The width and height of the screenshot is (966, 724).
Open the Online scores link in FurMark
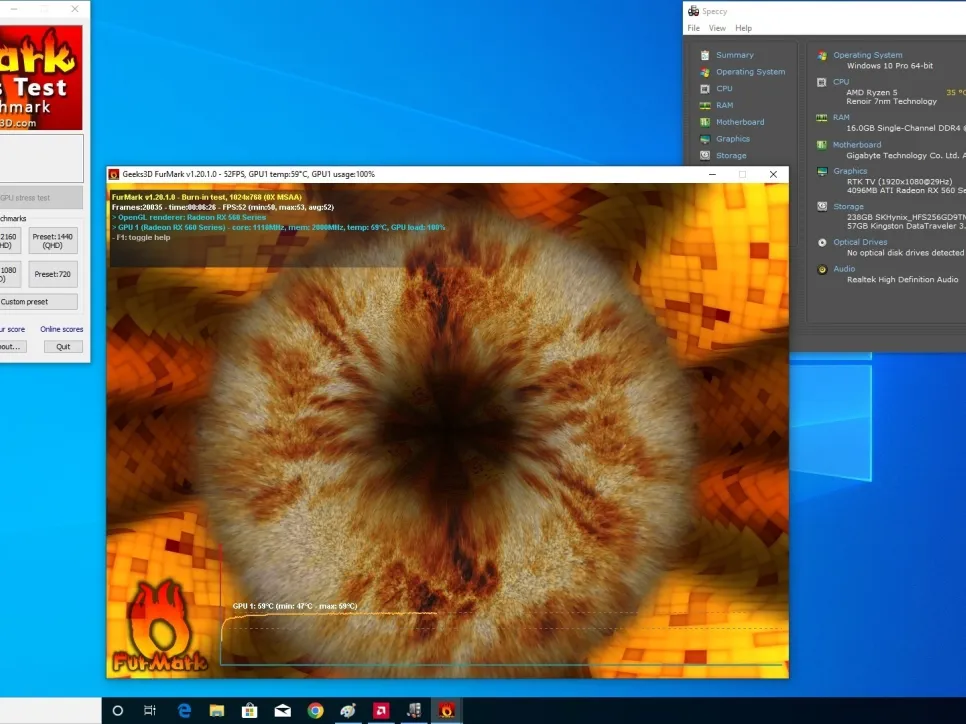pos(62,329)
